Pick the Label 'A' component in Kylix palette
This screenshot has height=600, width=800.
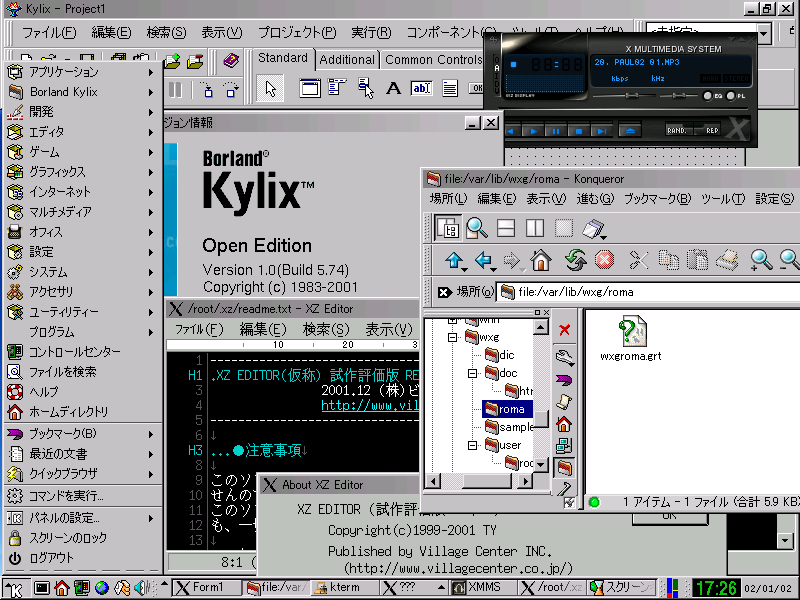pyautogui.click(x=393, y=89)
